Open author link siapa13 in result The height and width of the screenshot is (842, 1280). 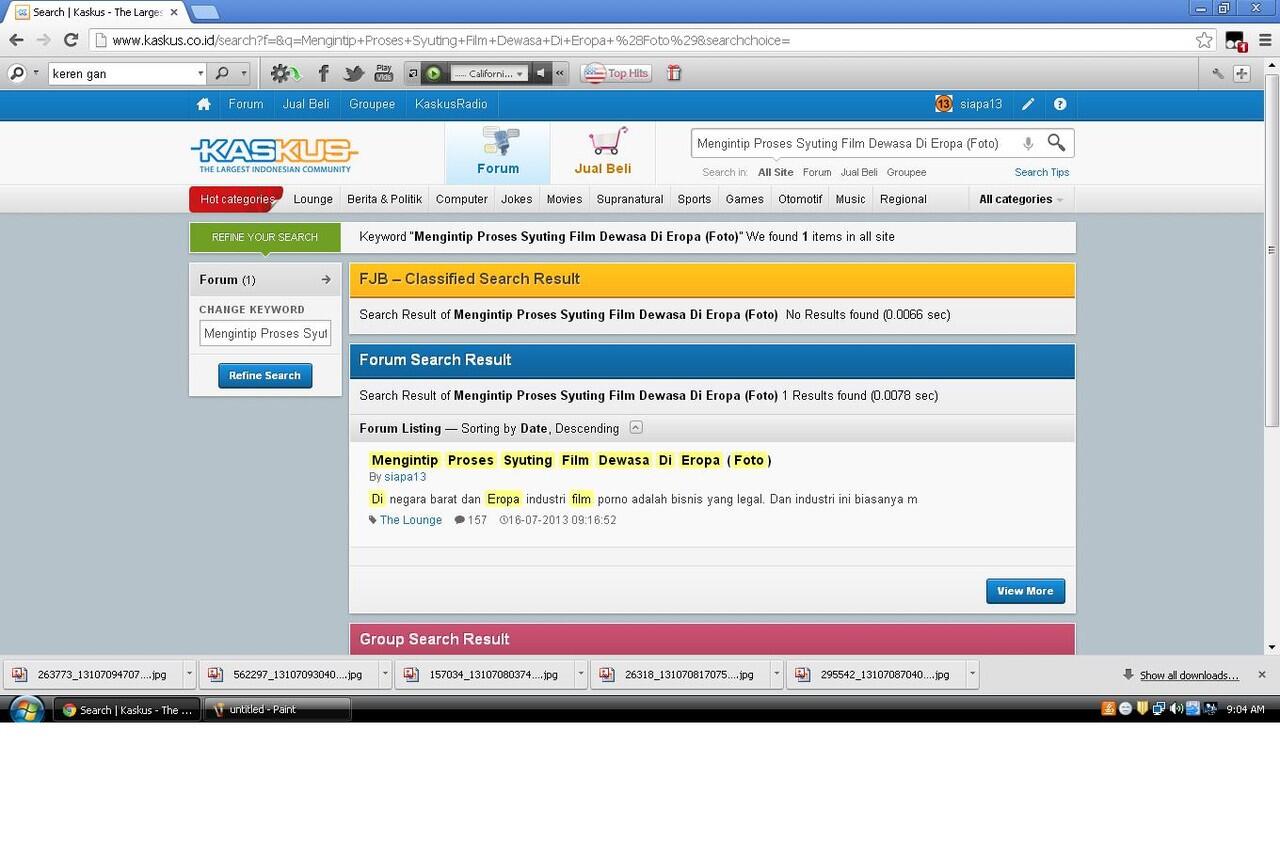click(405, 477)
